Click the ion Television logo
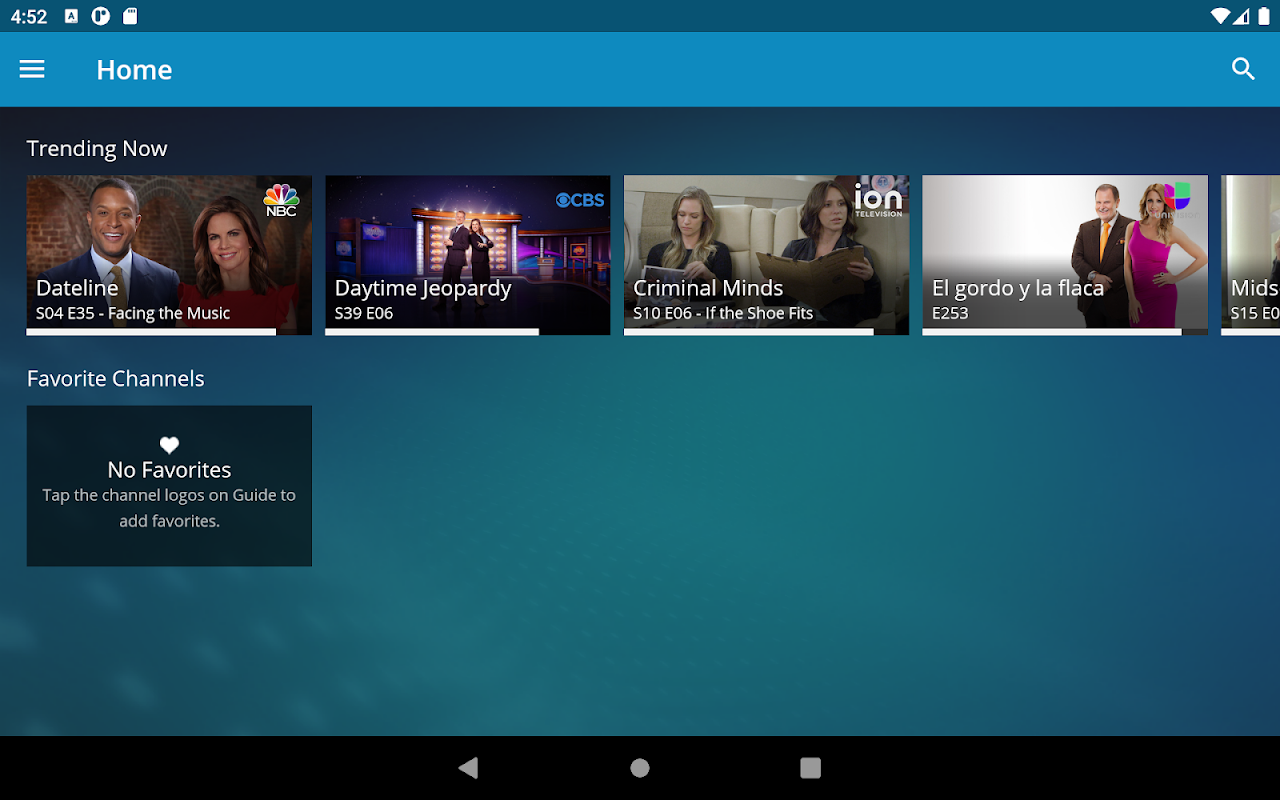This screenshot has width=1280, height=800. pyautogui.click(x=878, y=199)
